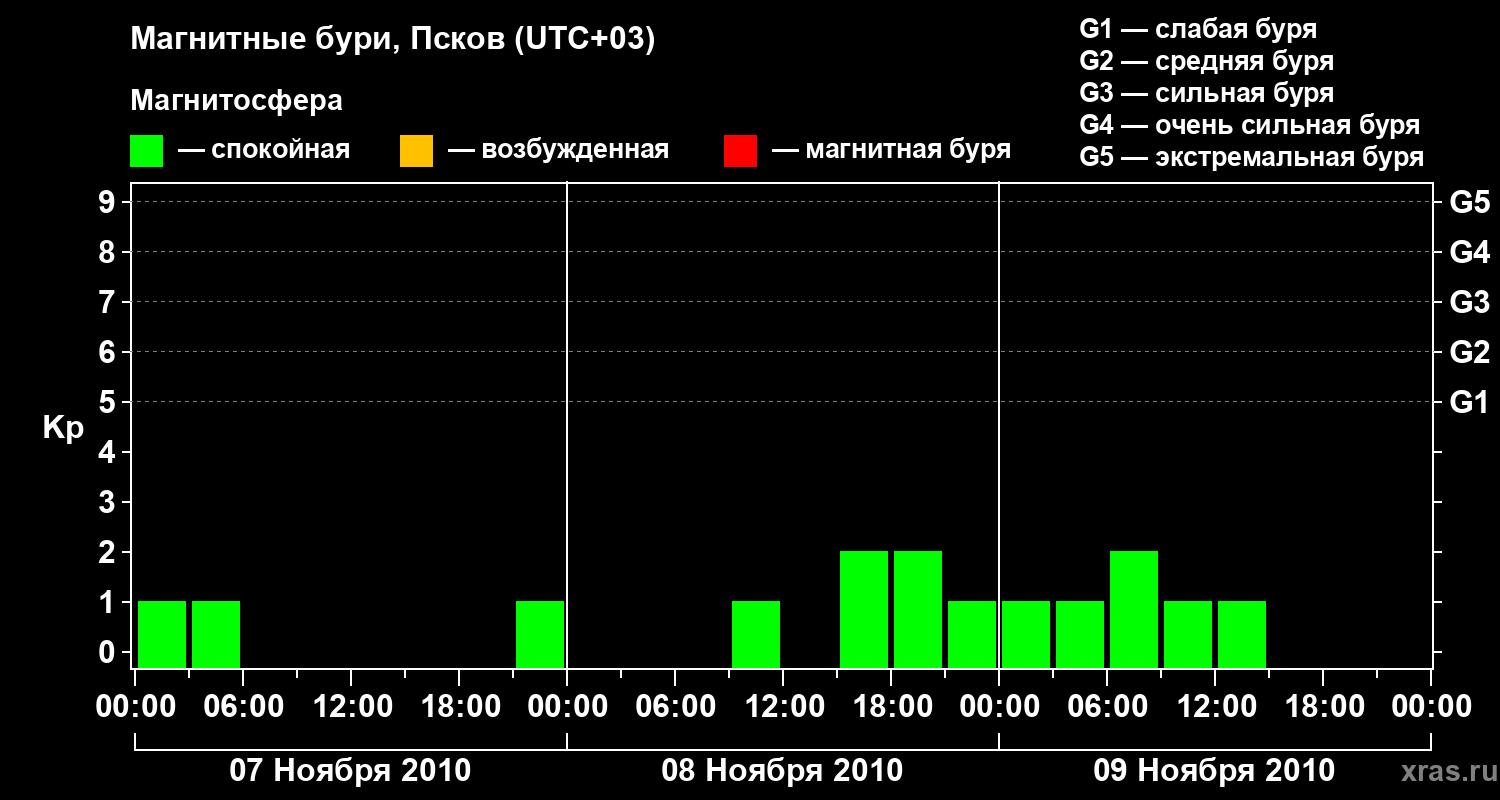
Task: Click the 06:00 time label under 09 November
Action: 1107,706
